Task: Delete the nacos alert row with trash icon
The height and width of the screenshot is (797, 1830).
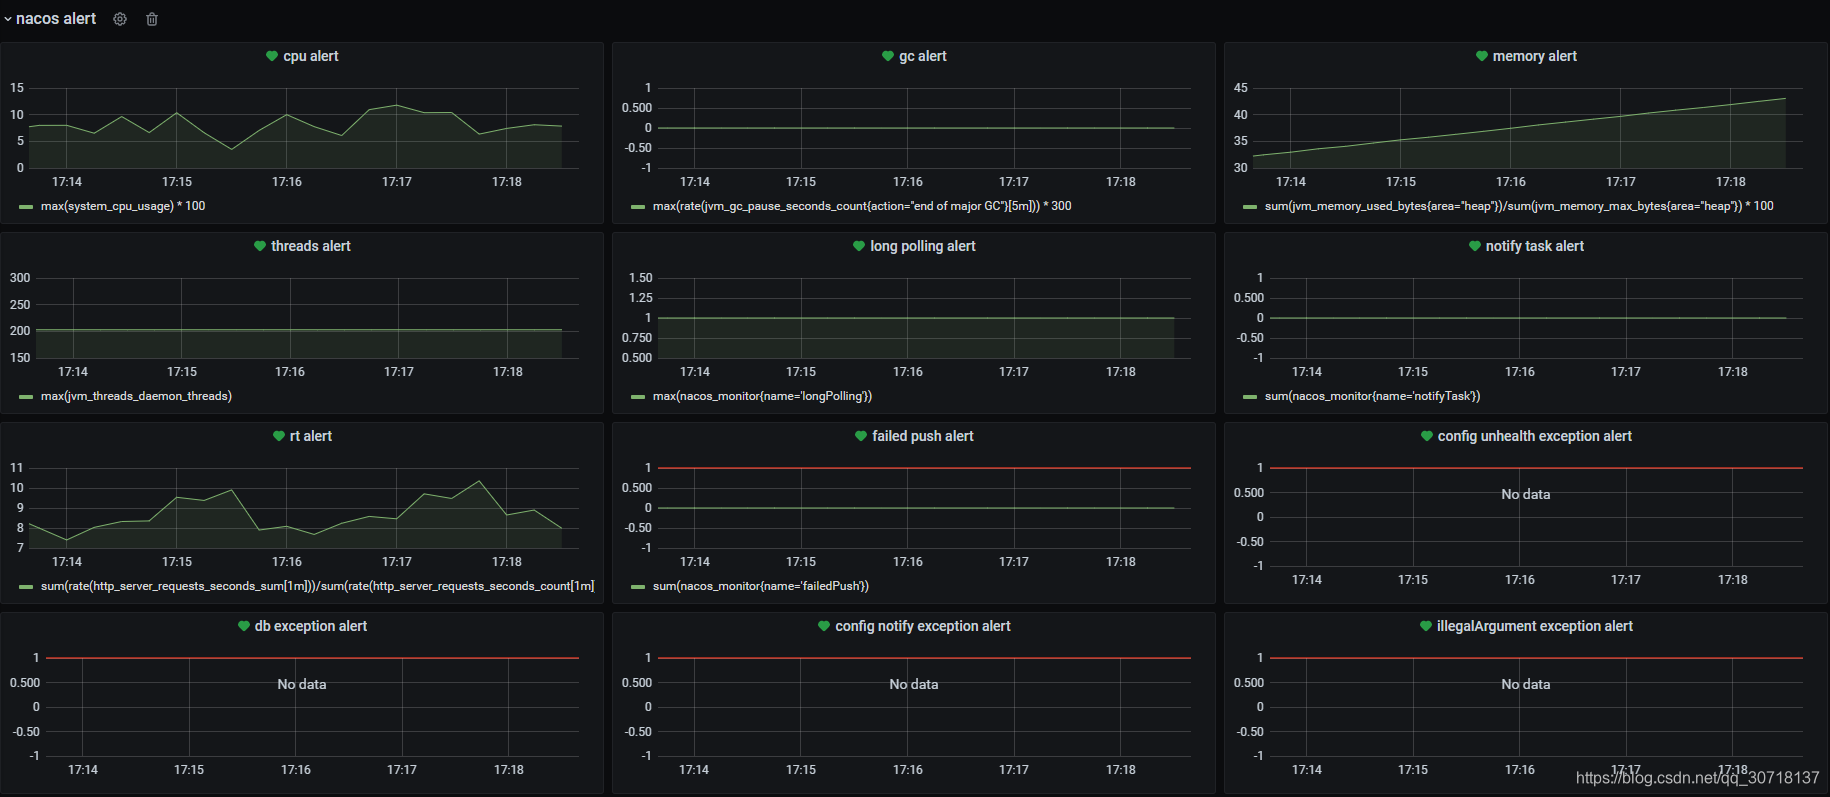Action: tap(152, 19)
